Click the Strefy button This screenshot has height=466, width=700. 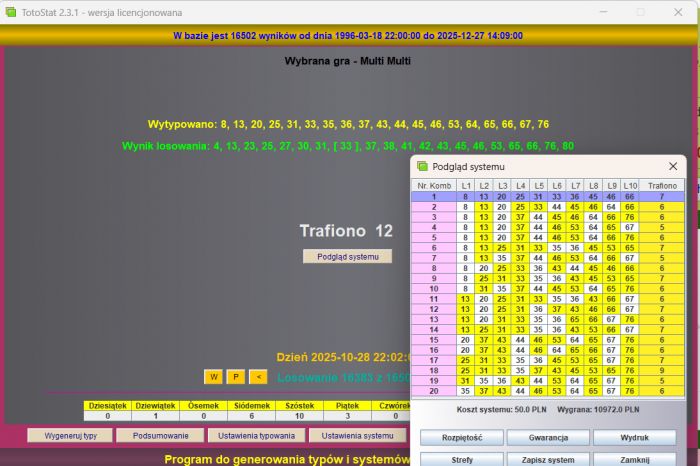pyautogui.click(x=462, y=459)
